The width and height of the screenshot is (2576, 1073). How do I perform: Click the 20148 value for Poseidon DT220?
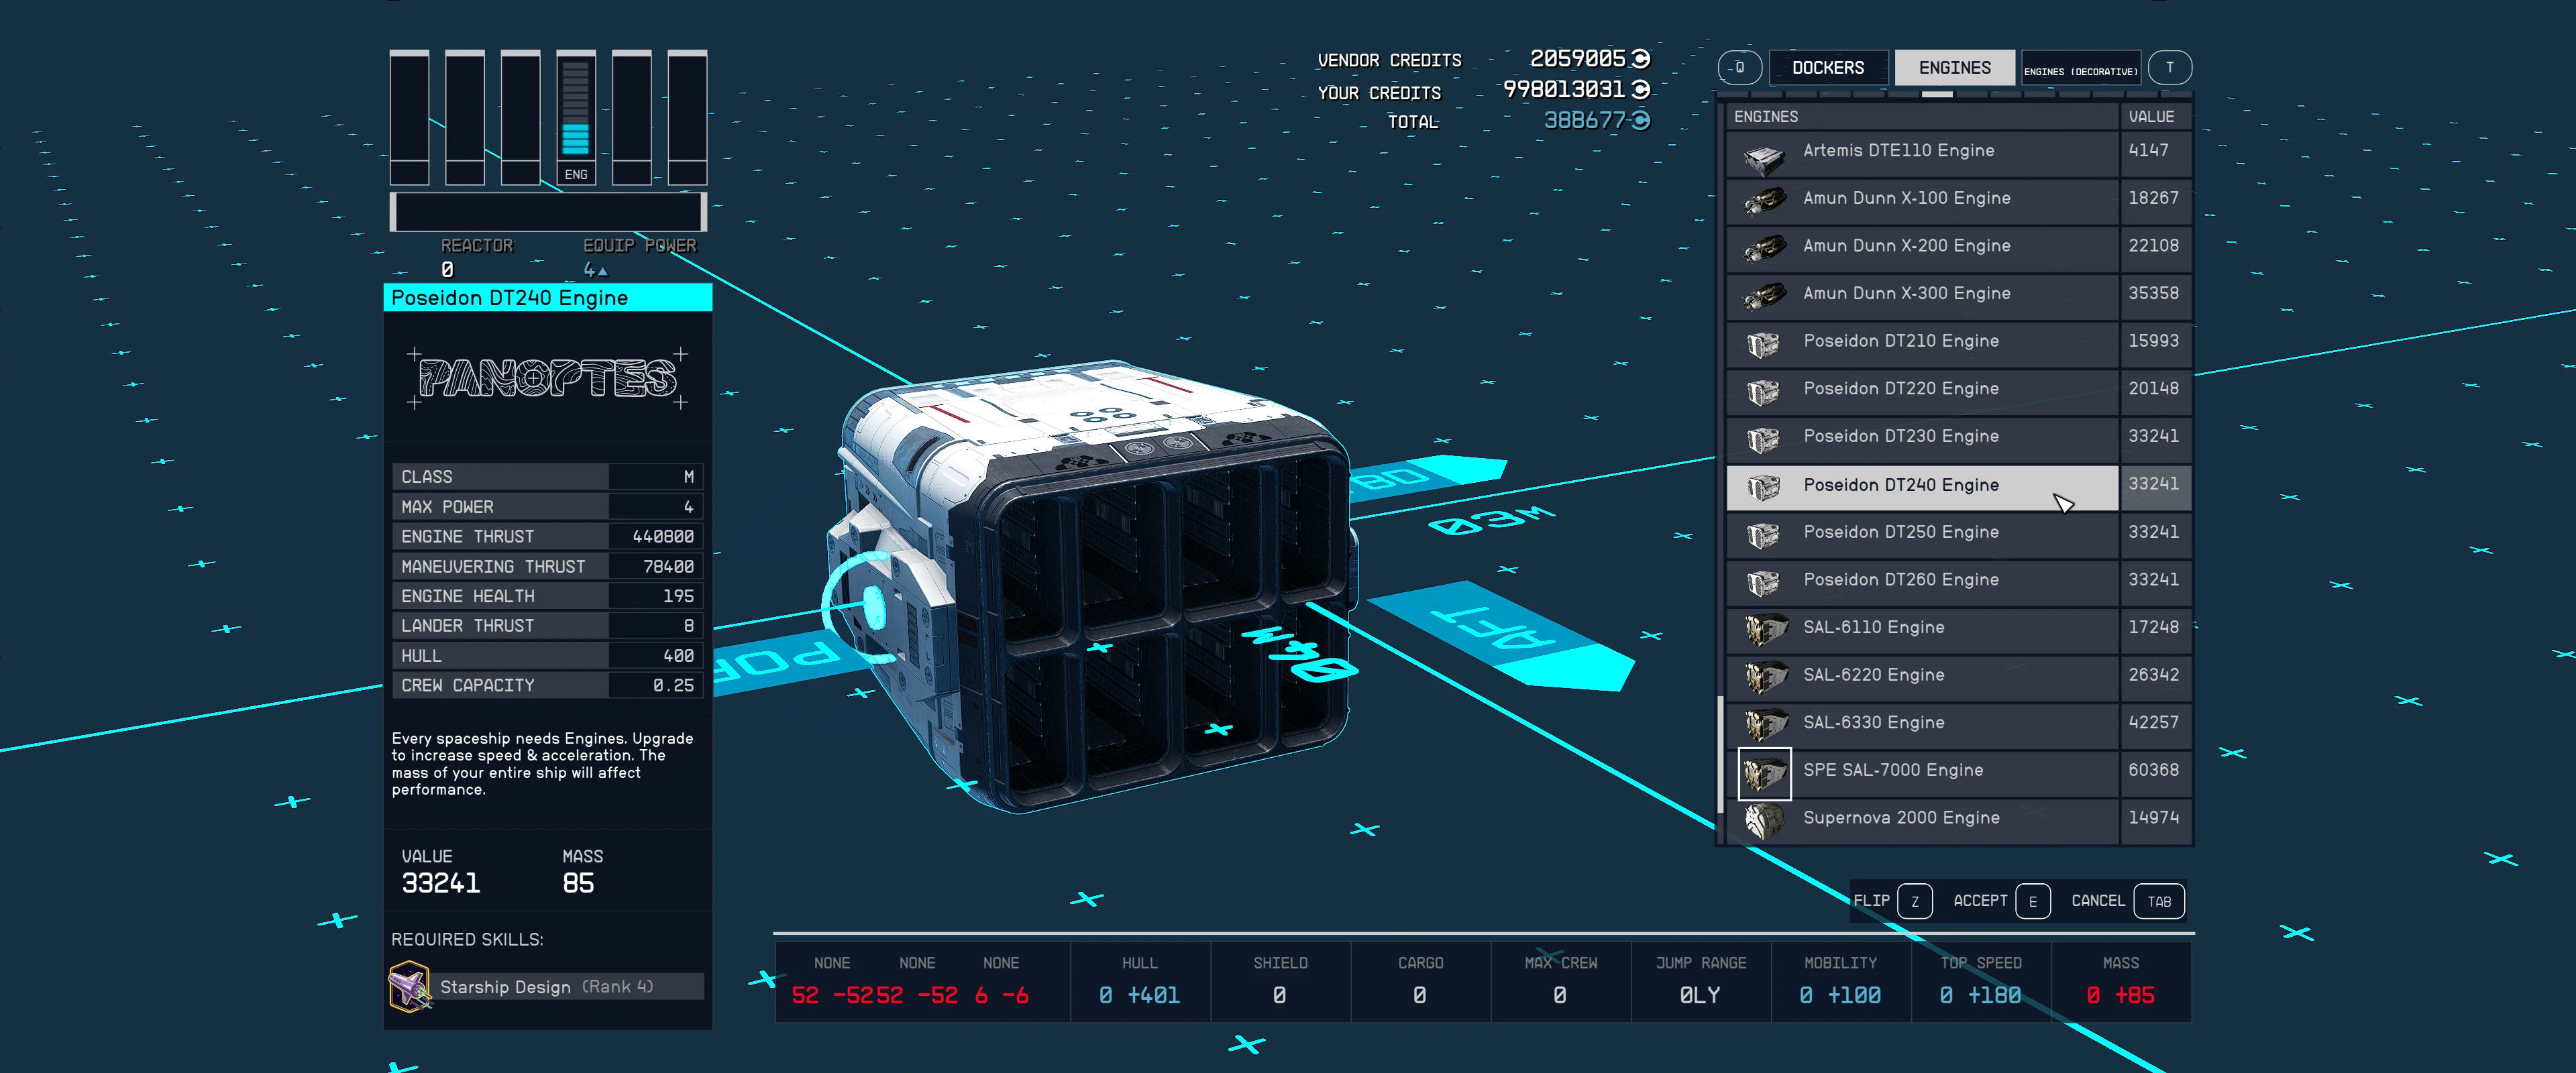(x=2153, y=389)
